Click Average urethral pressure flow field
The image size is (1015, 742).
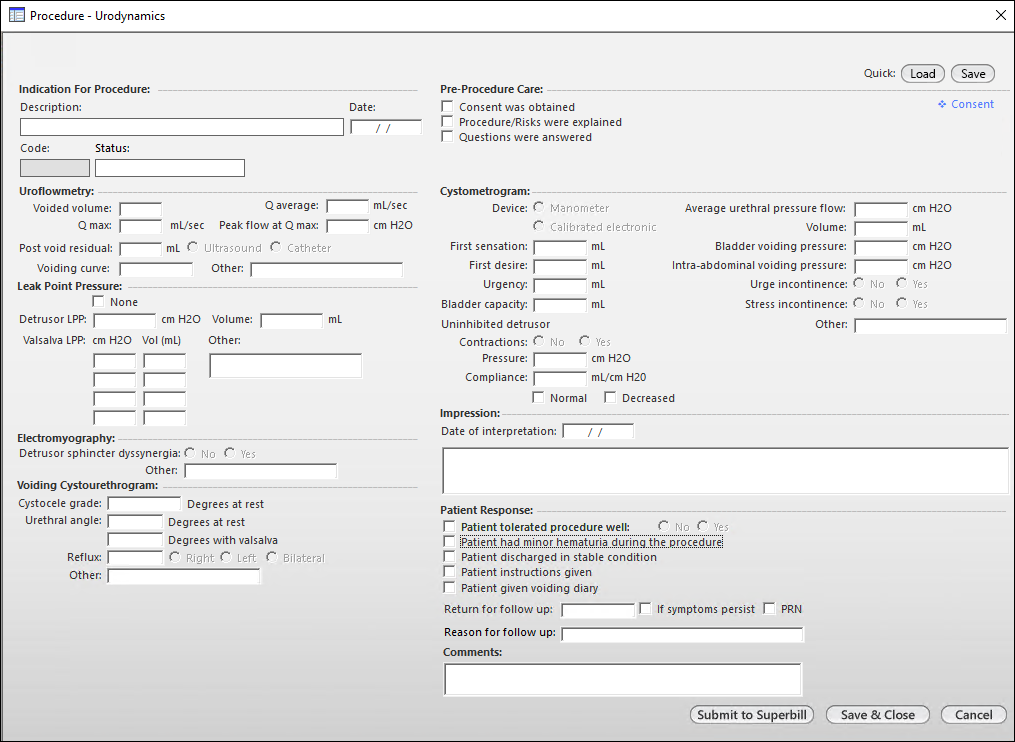point(881,209)
